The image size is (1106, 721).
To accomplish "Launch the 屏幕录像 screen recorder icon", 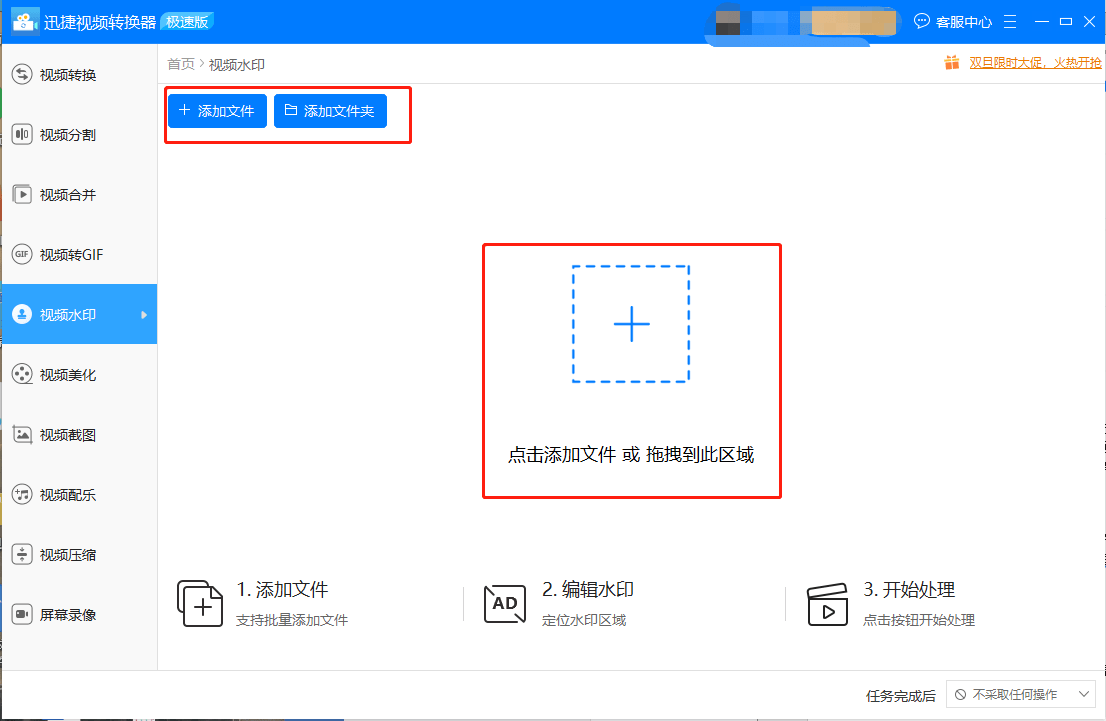I will [22, 615].
